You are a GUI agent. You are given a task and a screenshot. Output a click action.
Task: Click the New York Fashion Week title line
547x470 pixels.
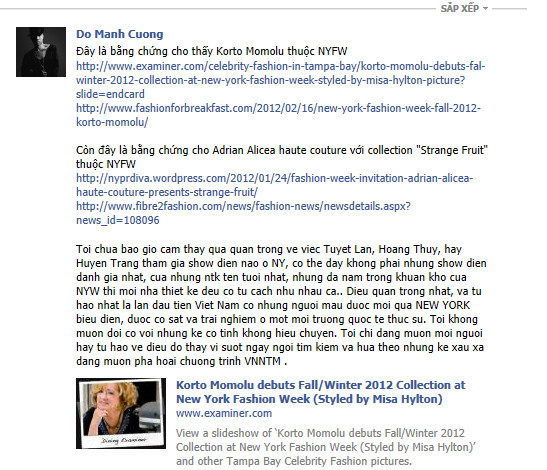309,399
